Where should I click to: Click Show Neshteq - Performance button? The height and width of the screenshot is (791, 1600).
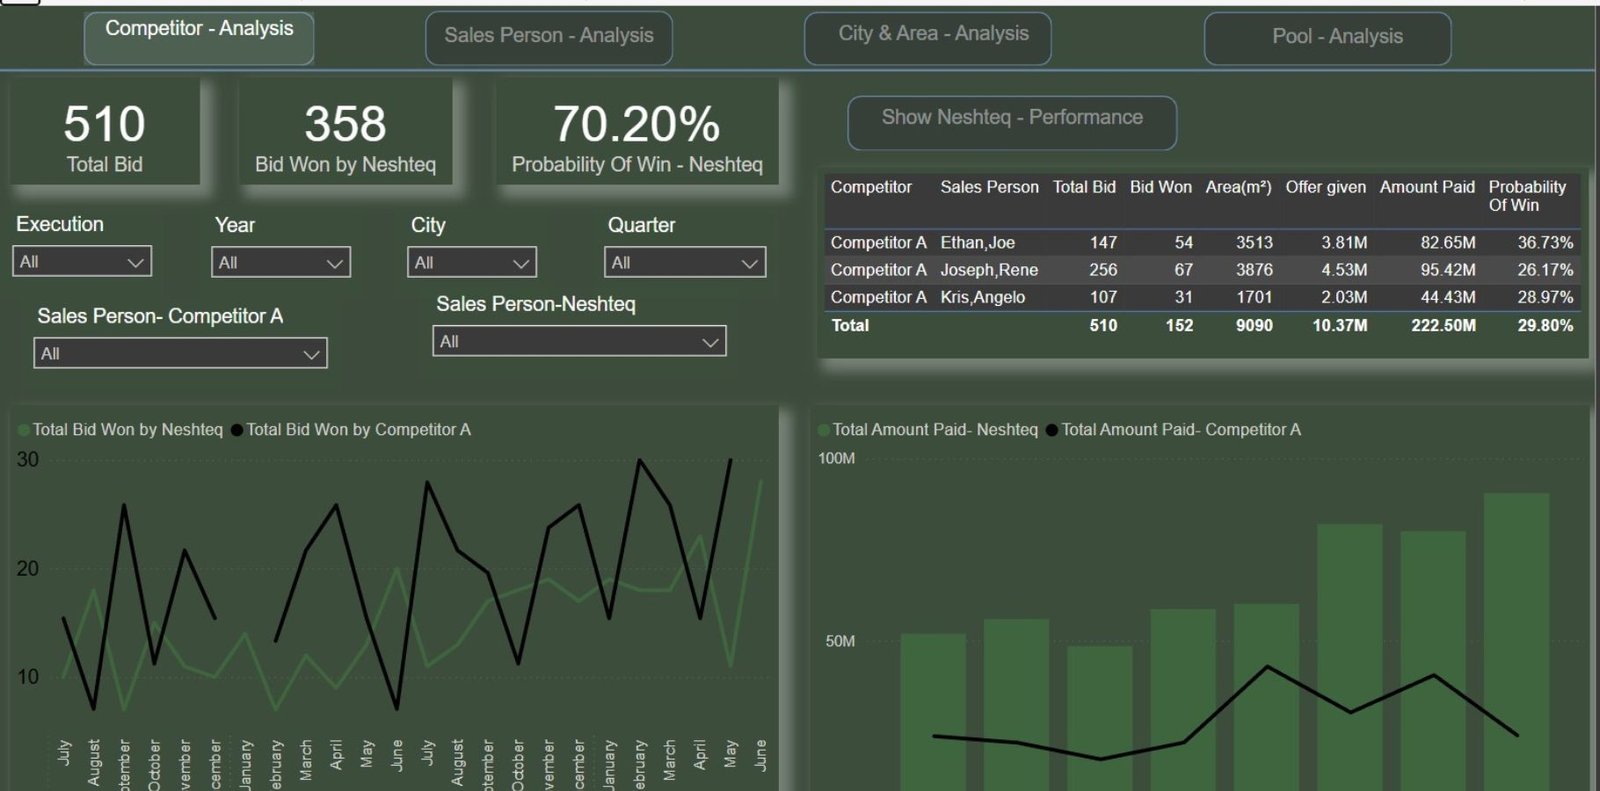point(1012,122)
